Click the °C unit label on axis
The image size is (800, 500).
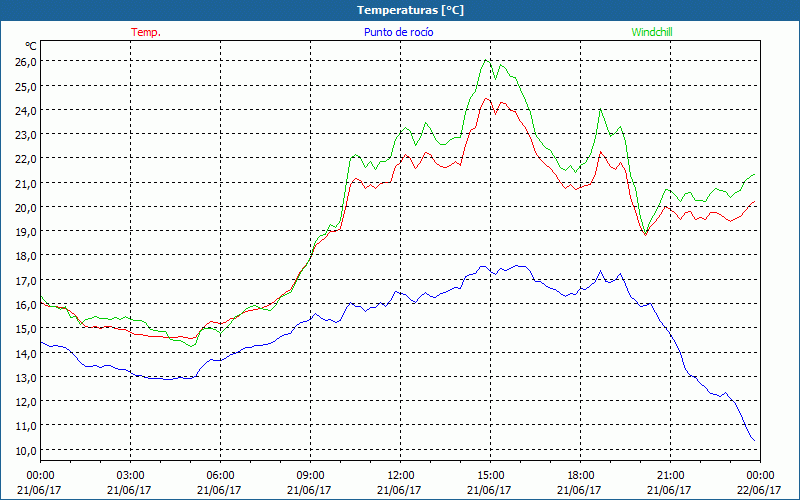point(31,46)
